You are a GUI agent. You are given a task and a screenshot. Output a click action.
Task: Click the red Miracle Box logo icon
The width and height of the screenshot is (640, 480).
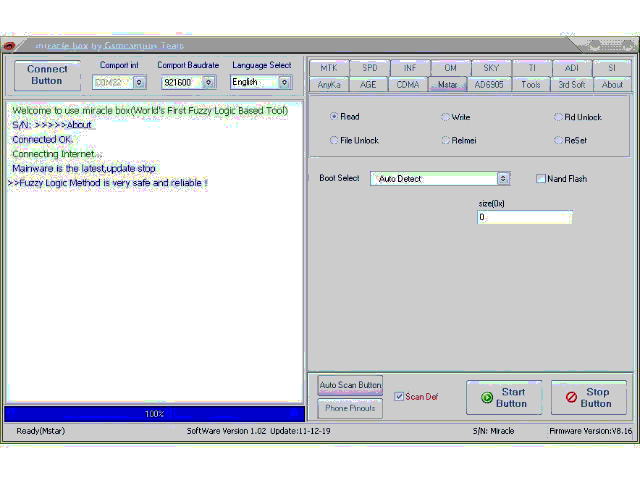click(x=9, y=46)
